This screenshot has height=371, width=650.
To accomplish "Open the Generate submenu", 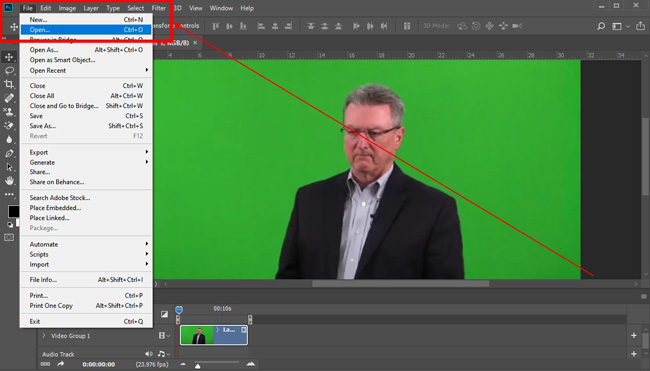I will 86,162.
